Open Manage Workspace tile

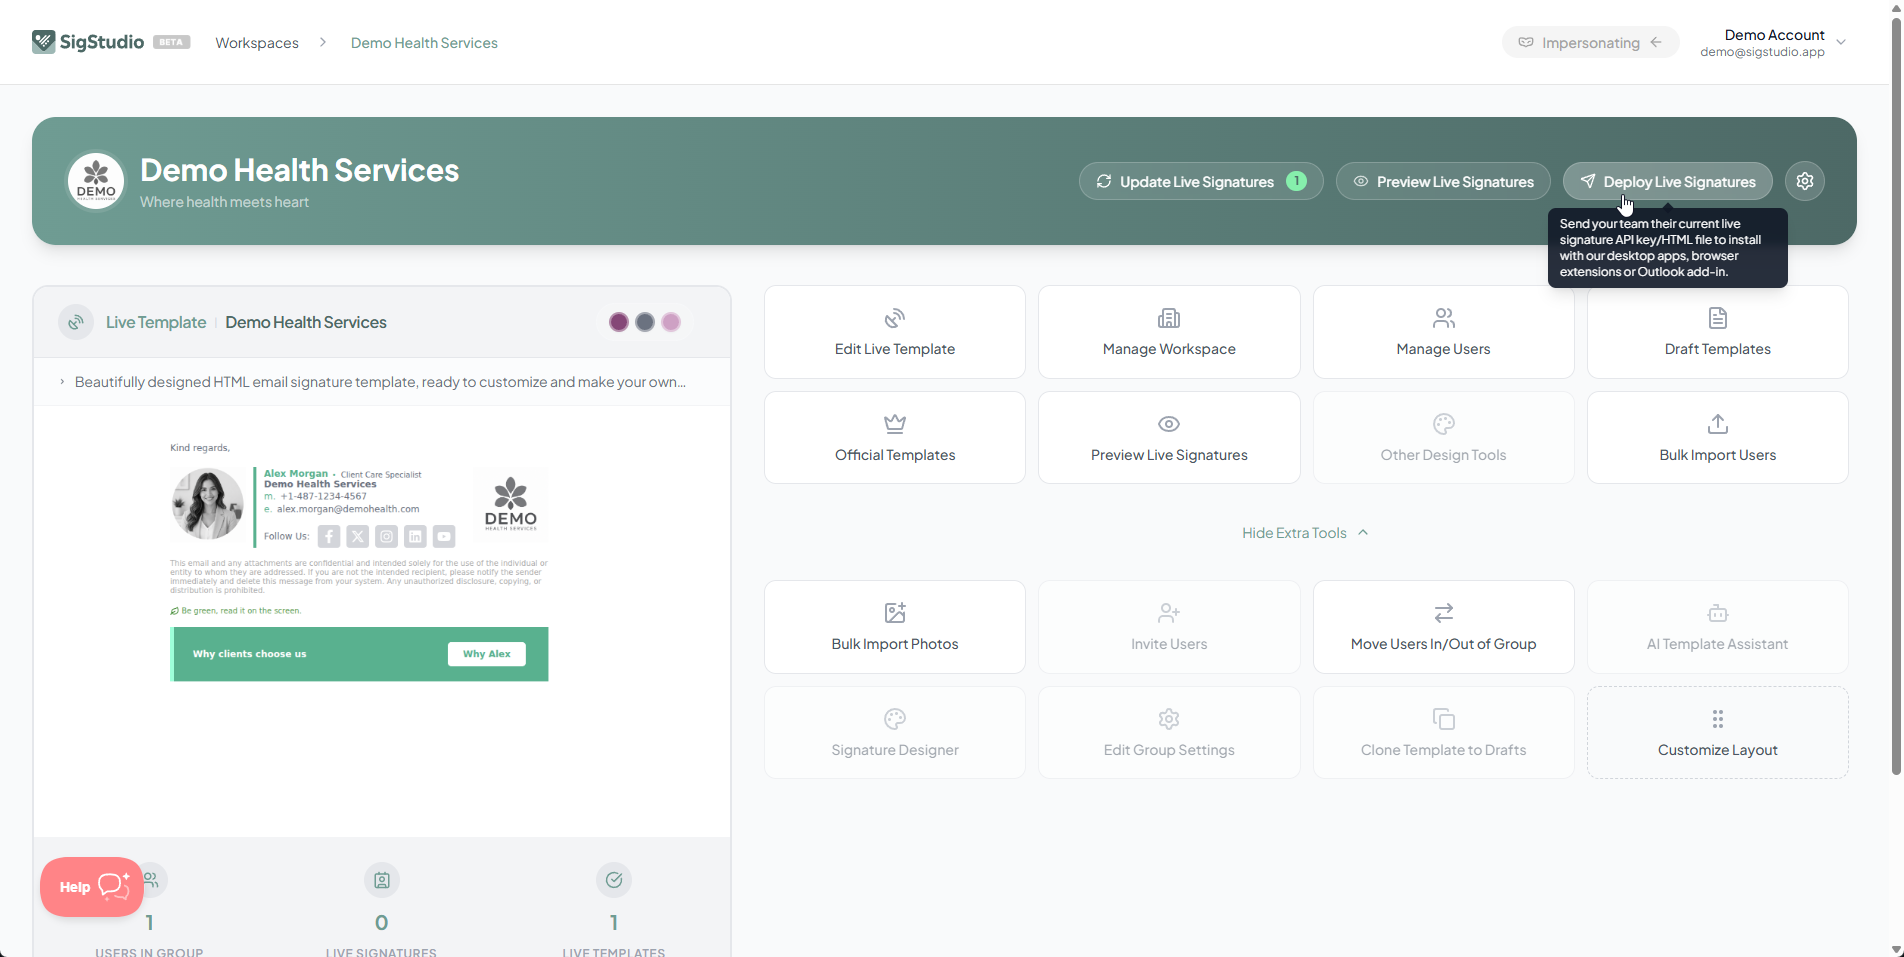(x=1169, y=332)
